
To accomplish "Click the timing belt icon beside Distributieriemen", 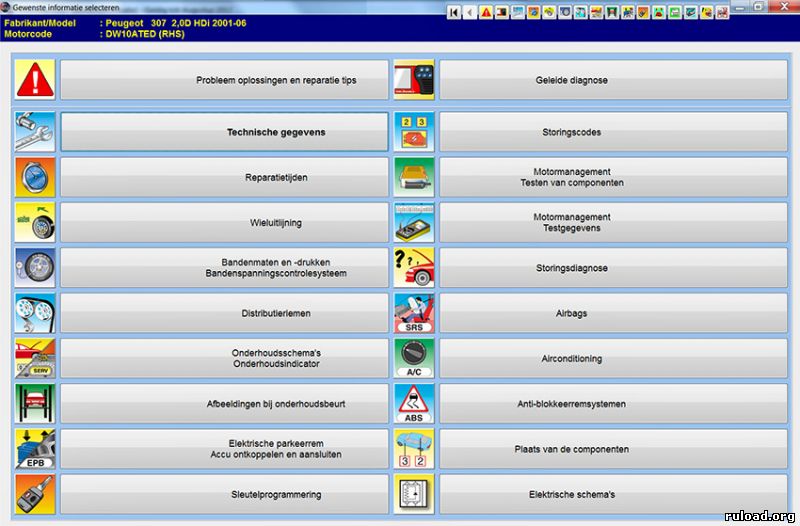I will click(x=35, y=313).
